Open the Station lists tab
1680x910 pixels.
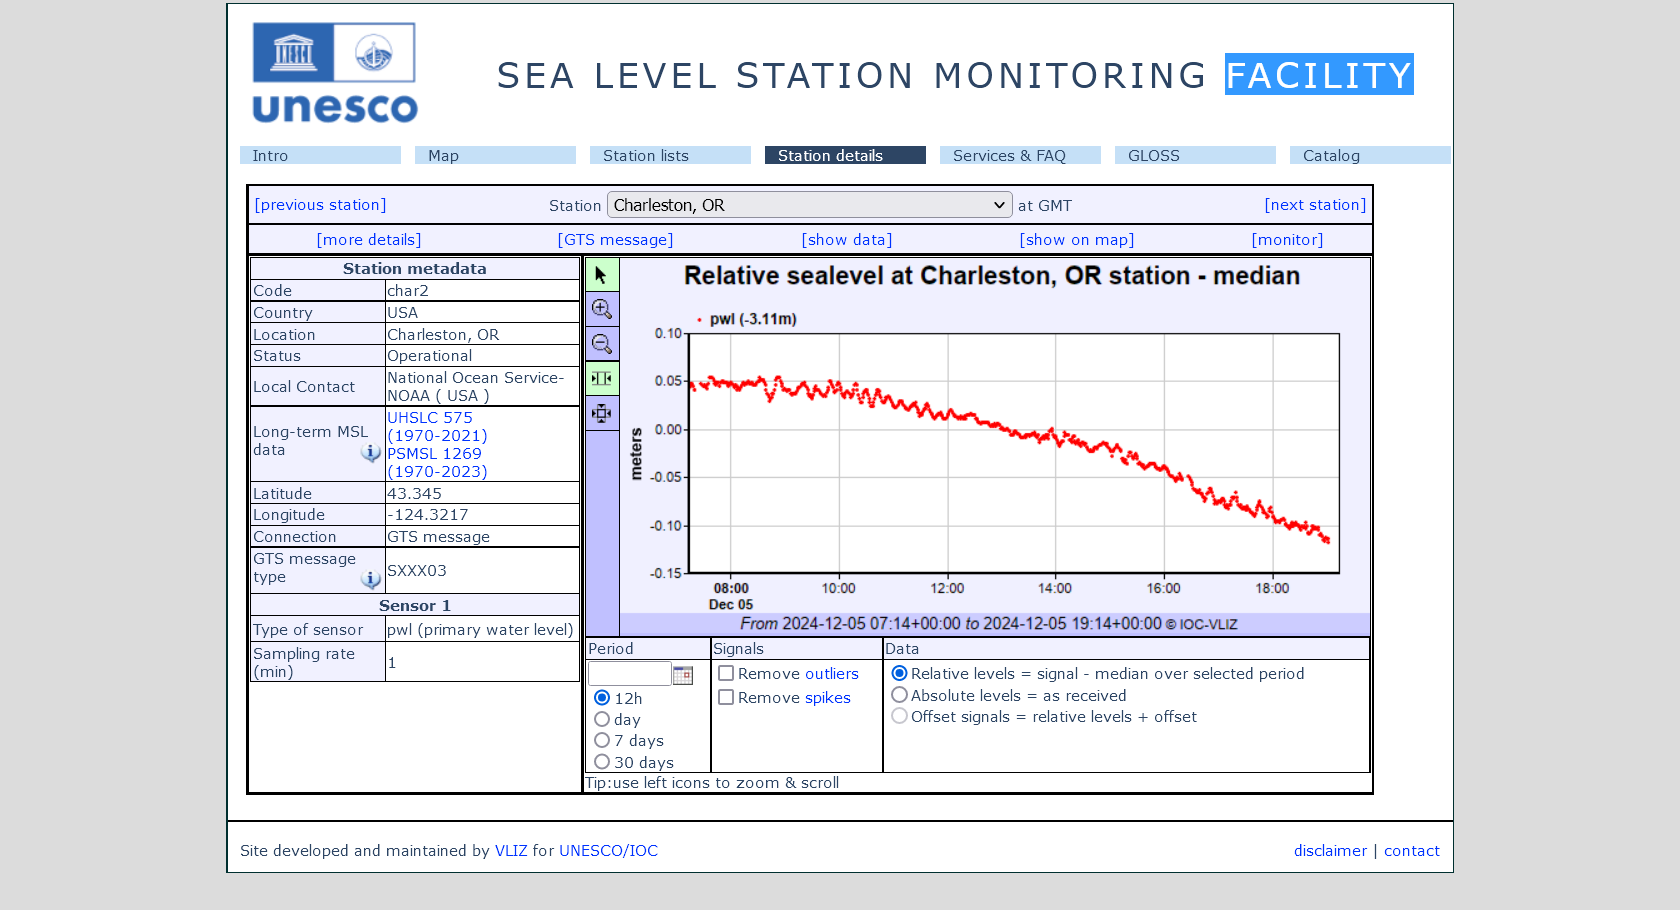670,155
